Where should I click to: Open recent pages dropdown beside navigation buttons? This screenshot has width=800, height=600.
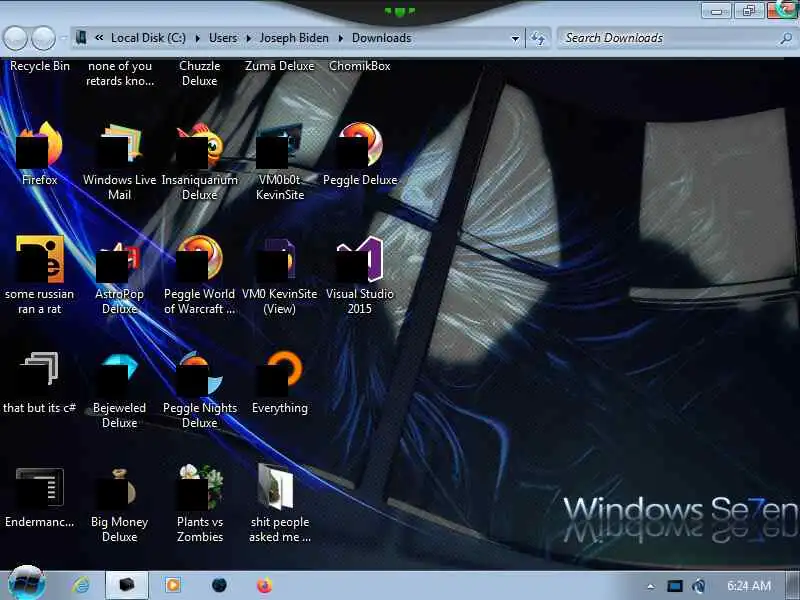tap(63, 38)
